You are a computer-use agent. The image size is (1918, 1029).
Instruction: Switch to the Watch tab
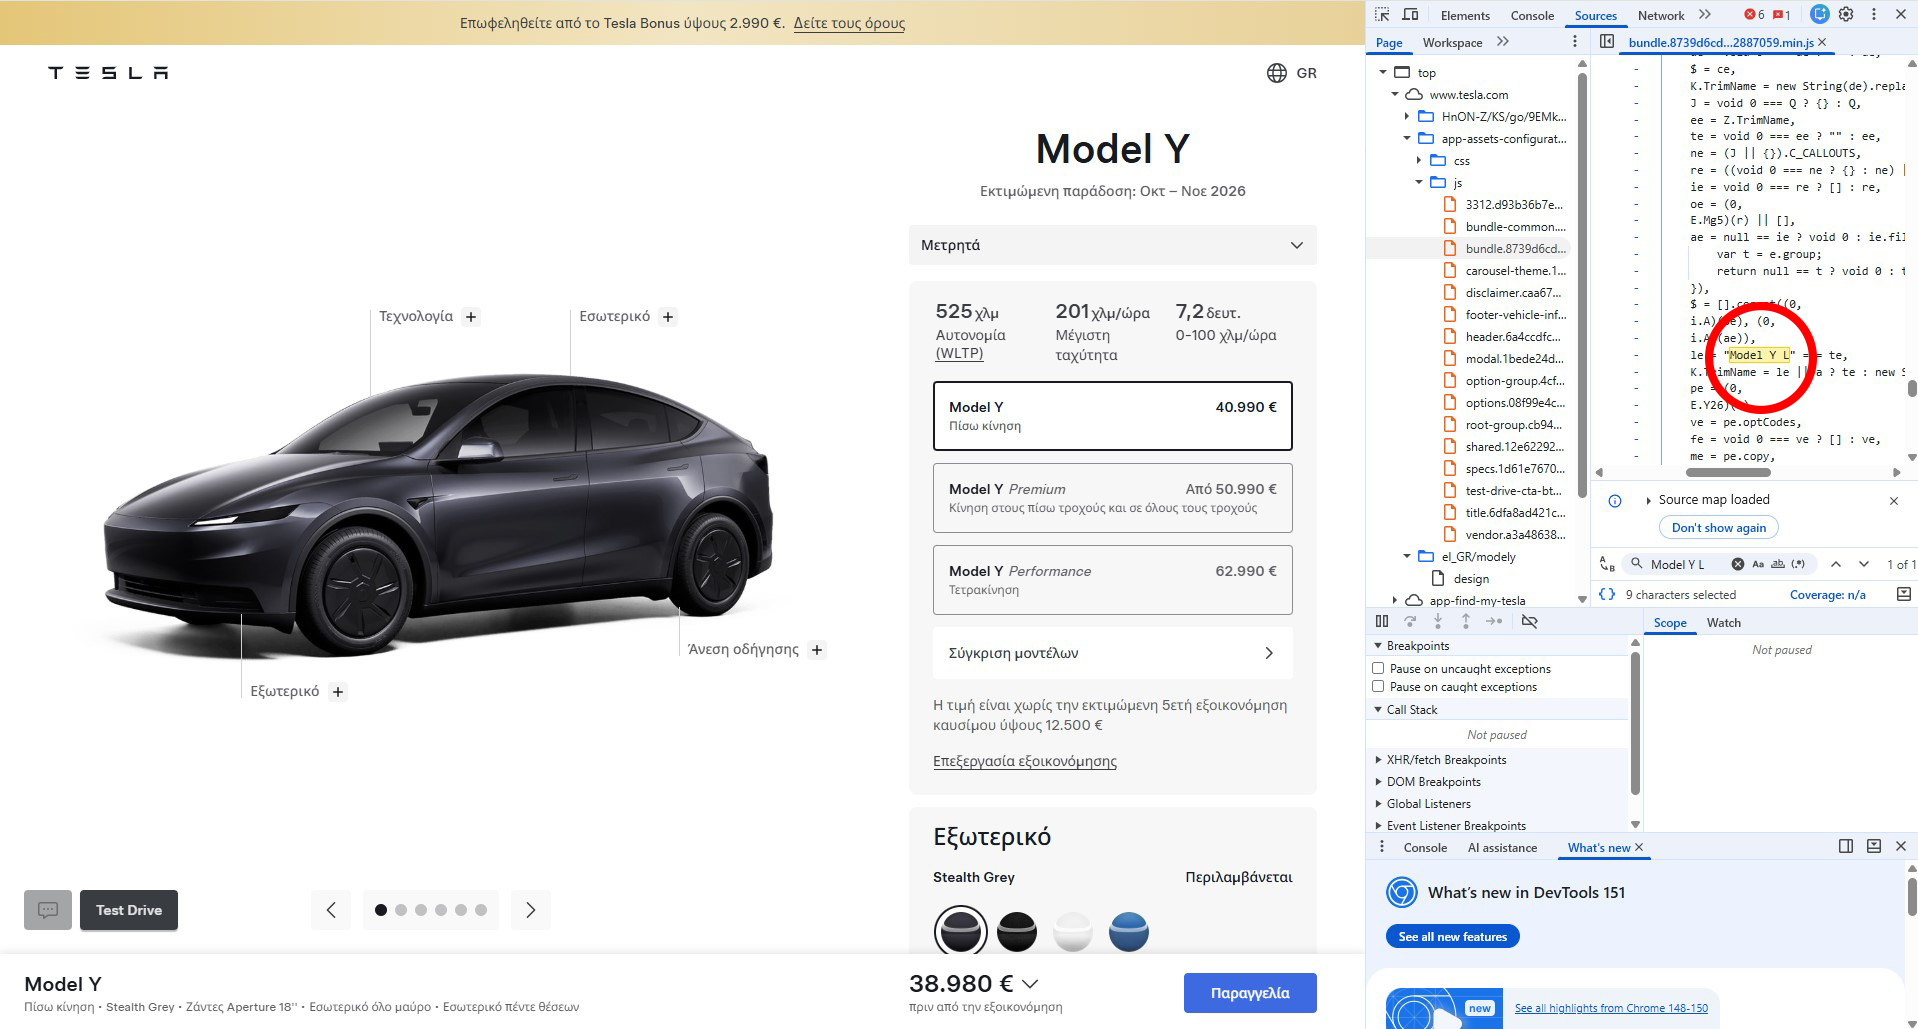tap(1723, 622)
